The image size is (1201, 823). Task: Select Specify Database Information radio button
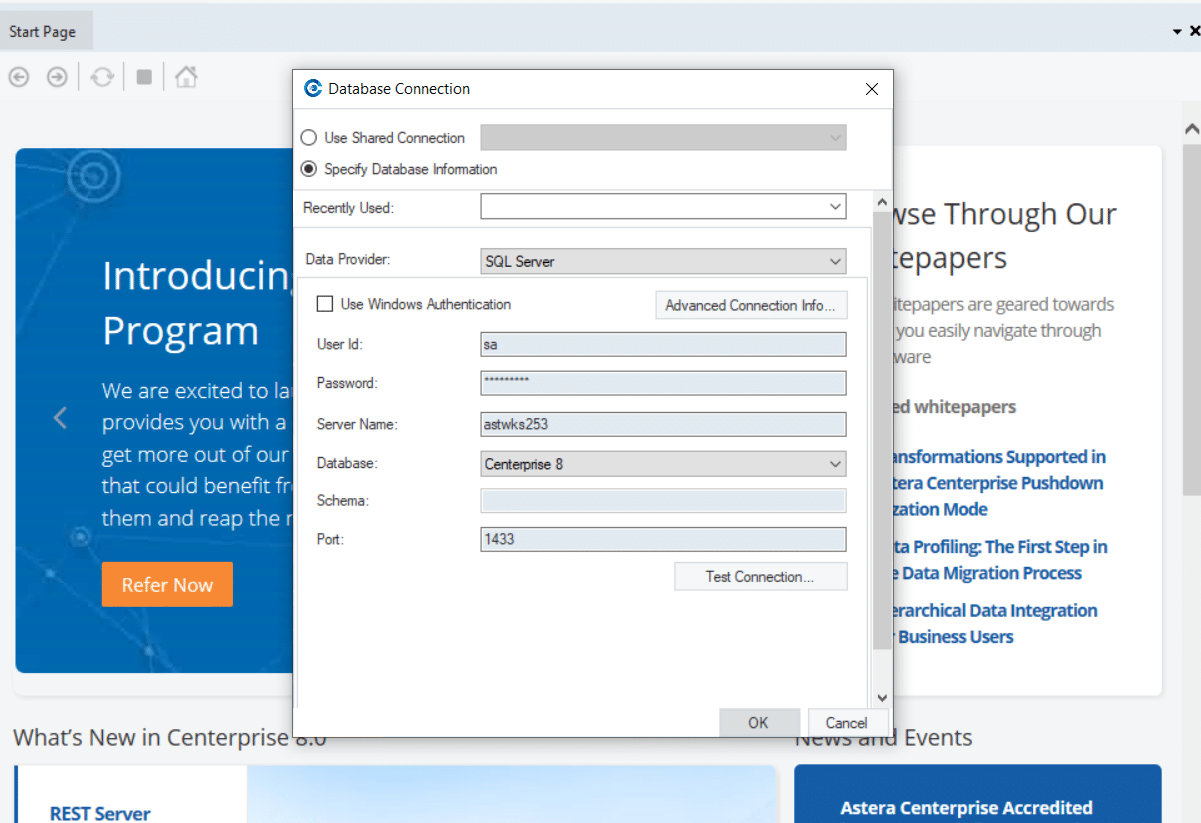click(x=309, y=169)
